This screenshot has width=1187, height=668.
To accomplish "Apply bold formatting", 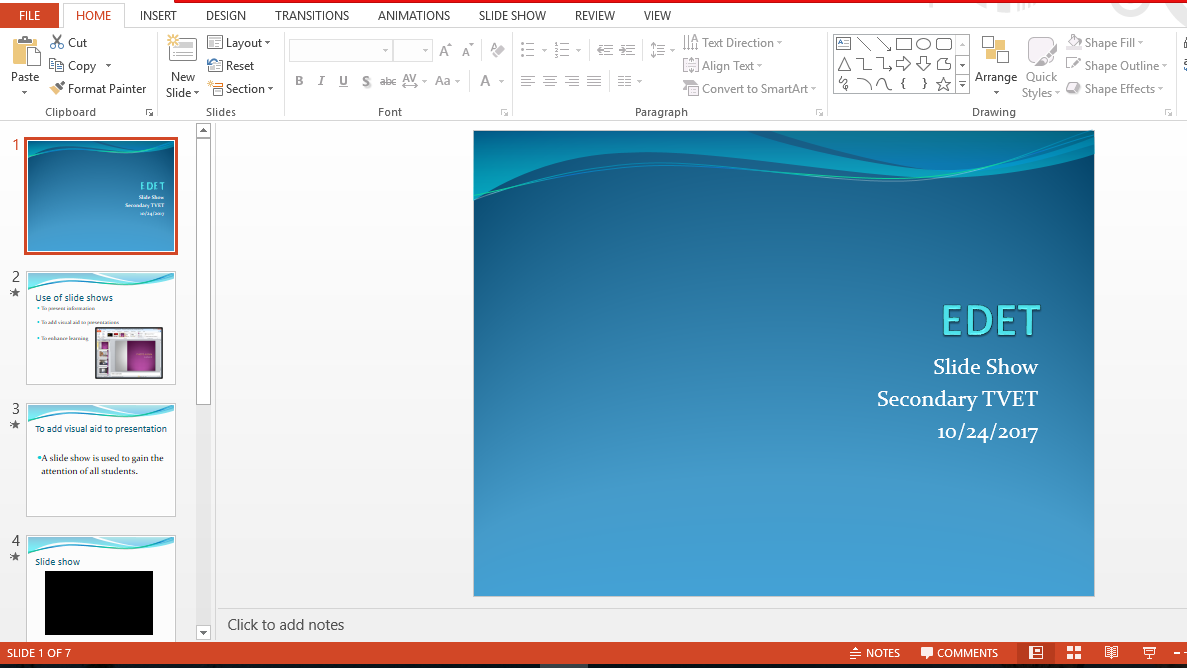I will pos(299,80).
